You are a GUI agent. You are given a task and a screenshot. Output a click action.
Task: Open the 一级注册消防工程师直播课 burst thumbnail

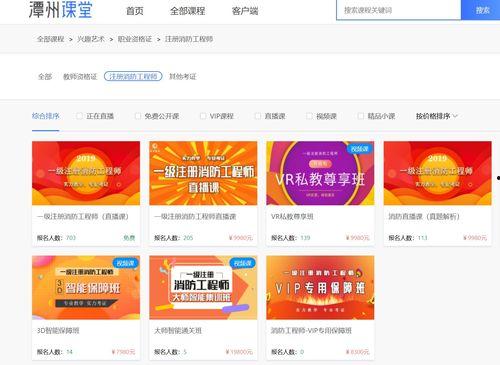(203, 173)
